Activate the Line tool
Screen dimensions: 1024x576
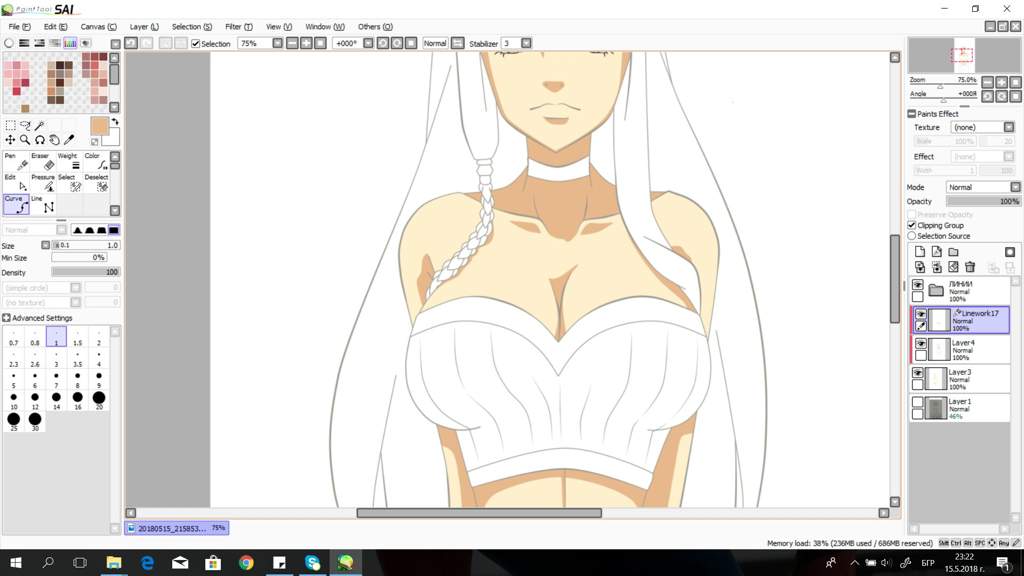(x=42, y=204)
